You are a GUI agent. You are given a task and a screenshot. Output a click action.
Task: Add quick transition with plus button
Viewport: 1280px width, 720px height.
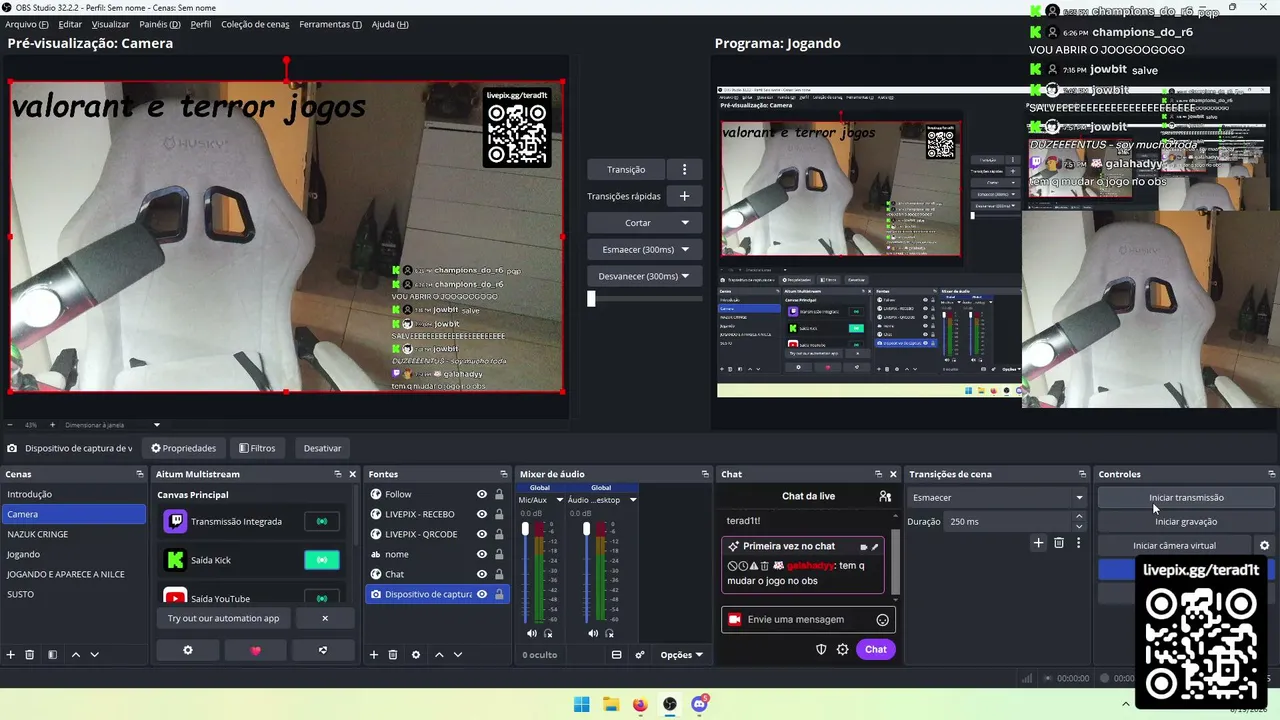tap(684, 196)
